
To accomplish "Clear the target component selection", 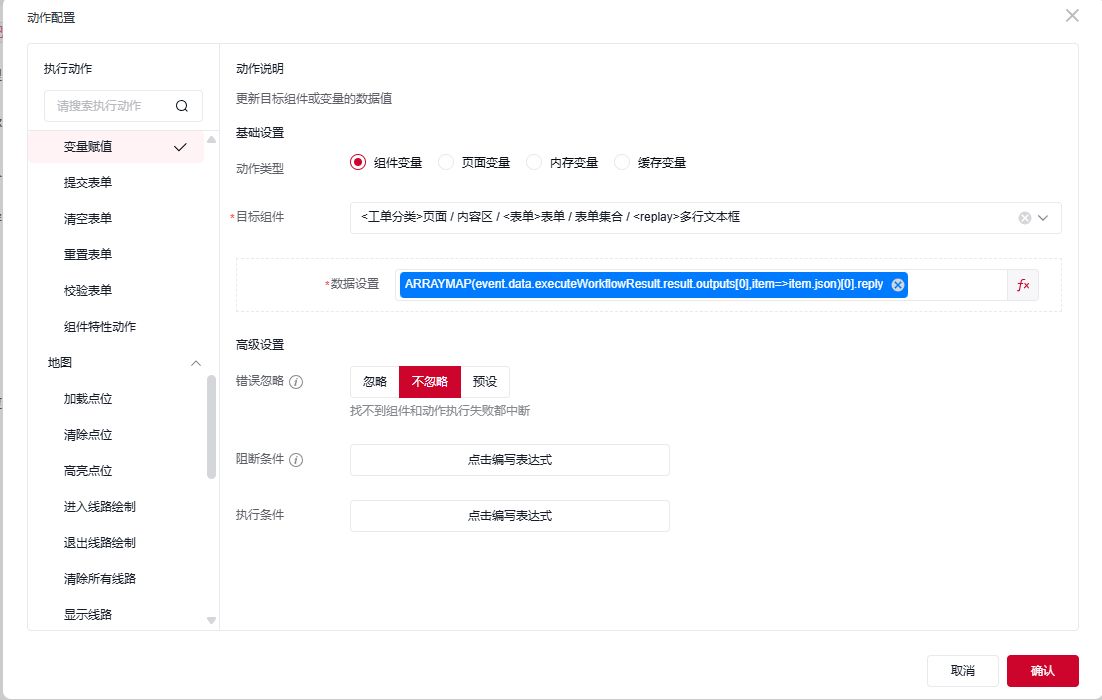I will pos(1024,218).
